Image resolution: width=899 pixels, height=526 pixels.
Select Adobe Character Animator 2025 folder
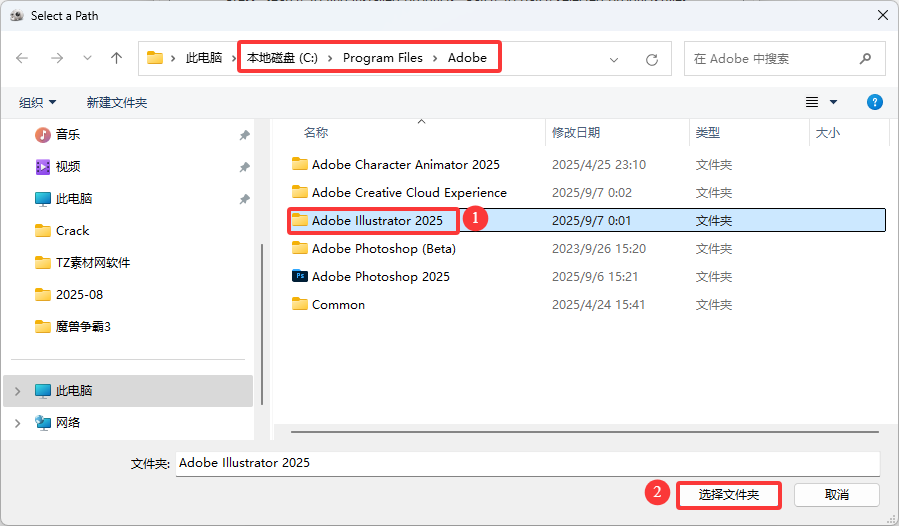point(405,165)
